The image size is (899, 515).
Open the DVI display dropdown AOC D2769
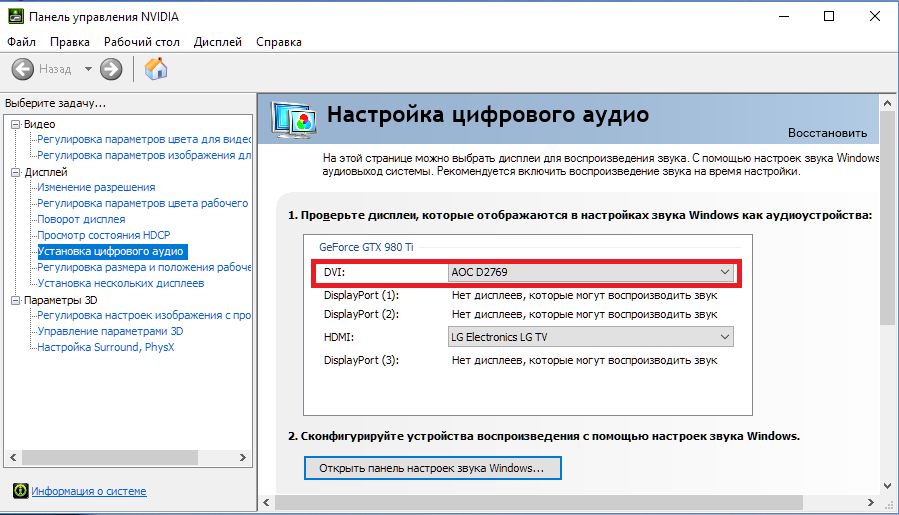[591, 272]
